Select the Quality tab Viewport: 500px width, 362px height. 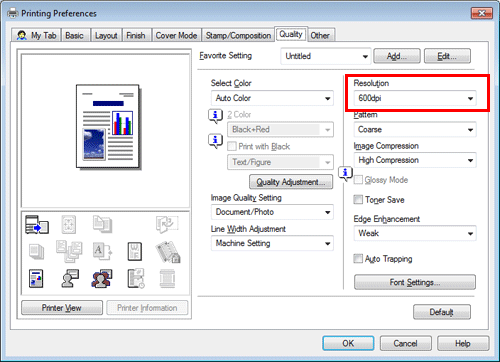pos(291,34)
